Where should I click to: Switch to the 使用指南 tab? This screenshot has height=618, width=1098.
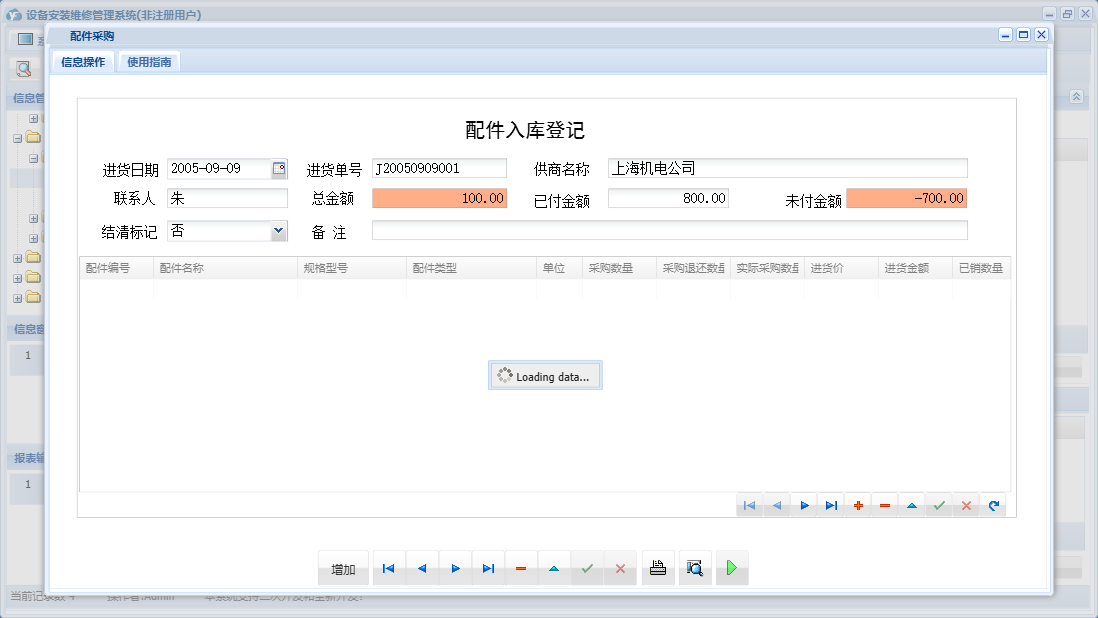tap(150, 60)
